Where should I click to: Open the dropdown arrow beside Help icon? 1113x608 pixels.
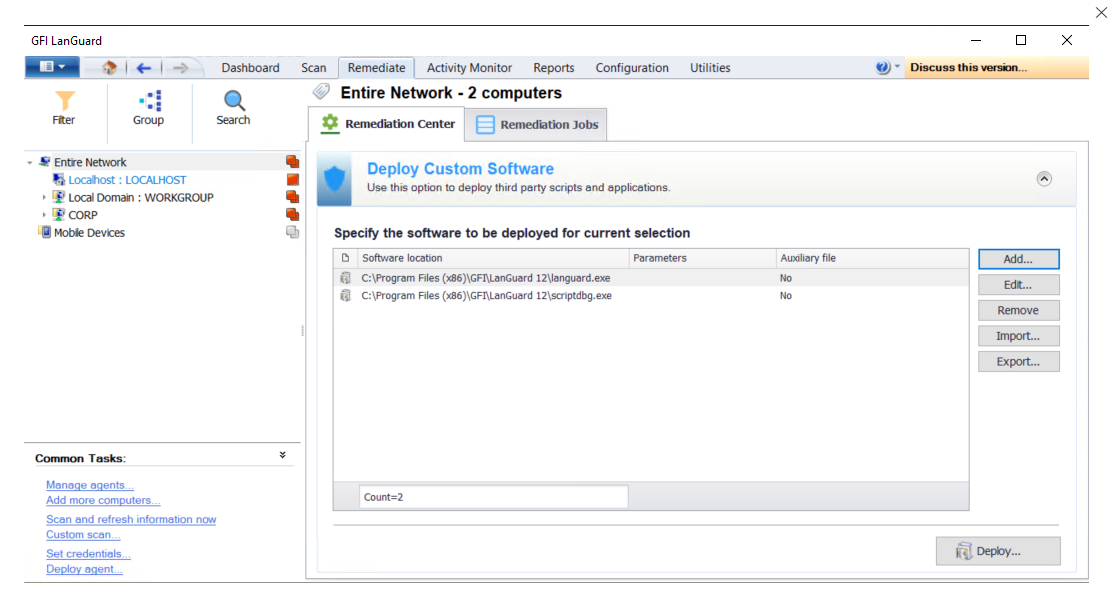click(x=897, y=67)
